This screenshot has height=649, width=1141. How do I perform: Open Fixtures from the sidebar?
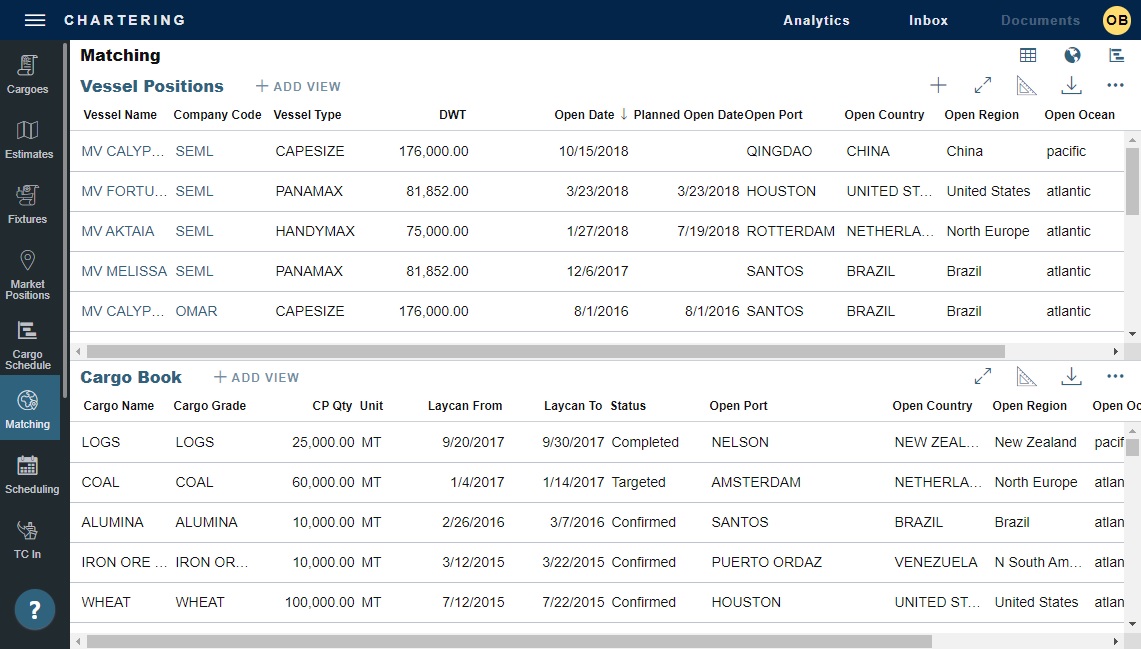point(28,205)
